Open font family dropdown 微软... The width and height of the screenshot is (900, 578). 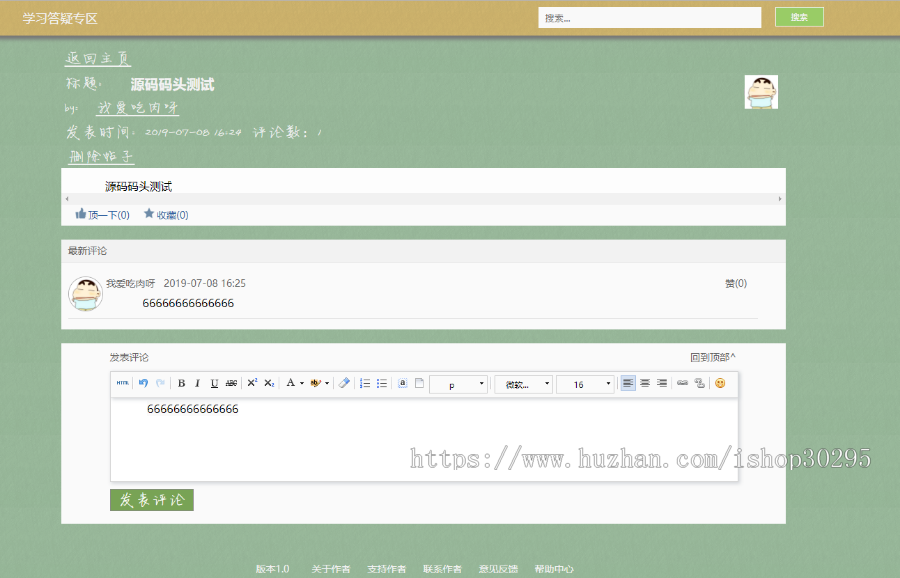(524, 384)
